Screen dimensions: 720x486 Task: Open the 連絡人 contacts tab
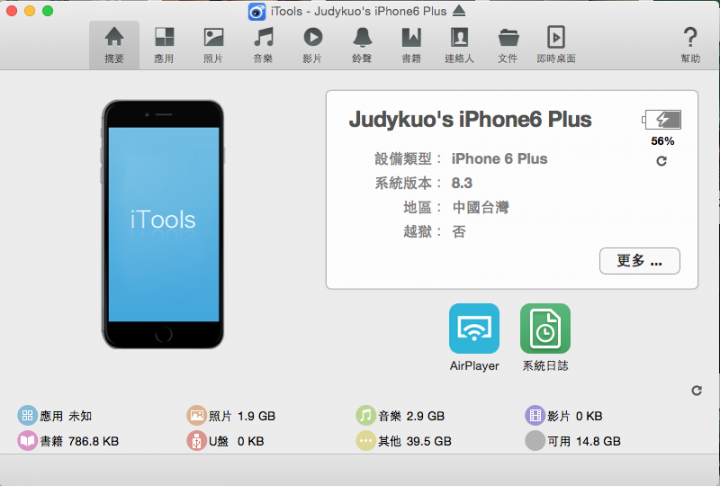[x=459, y=45]
